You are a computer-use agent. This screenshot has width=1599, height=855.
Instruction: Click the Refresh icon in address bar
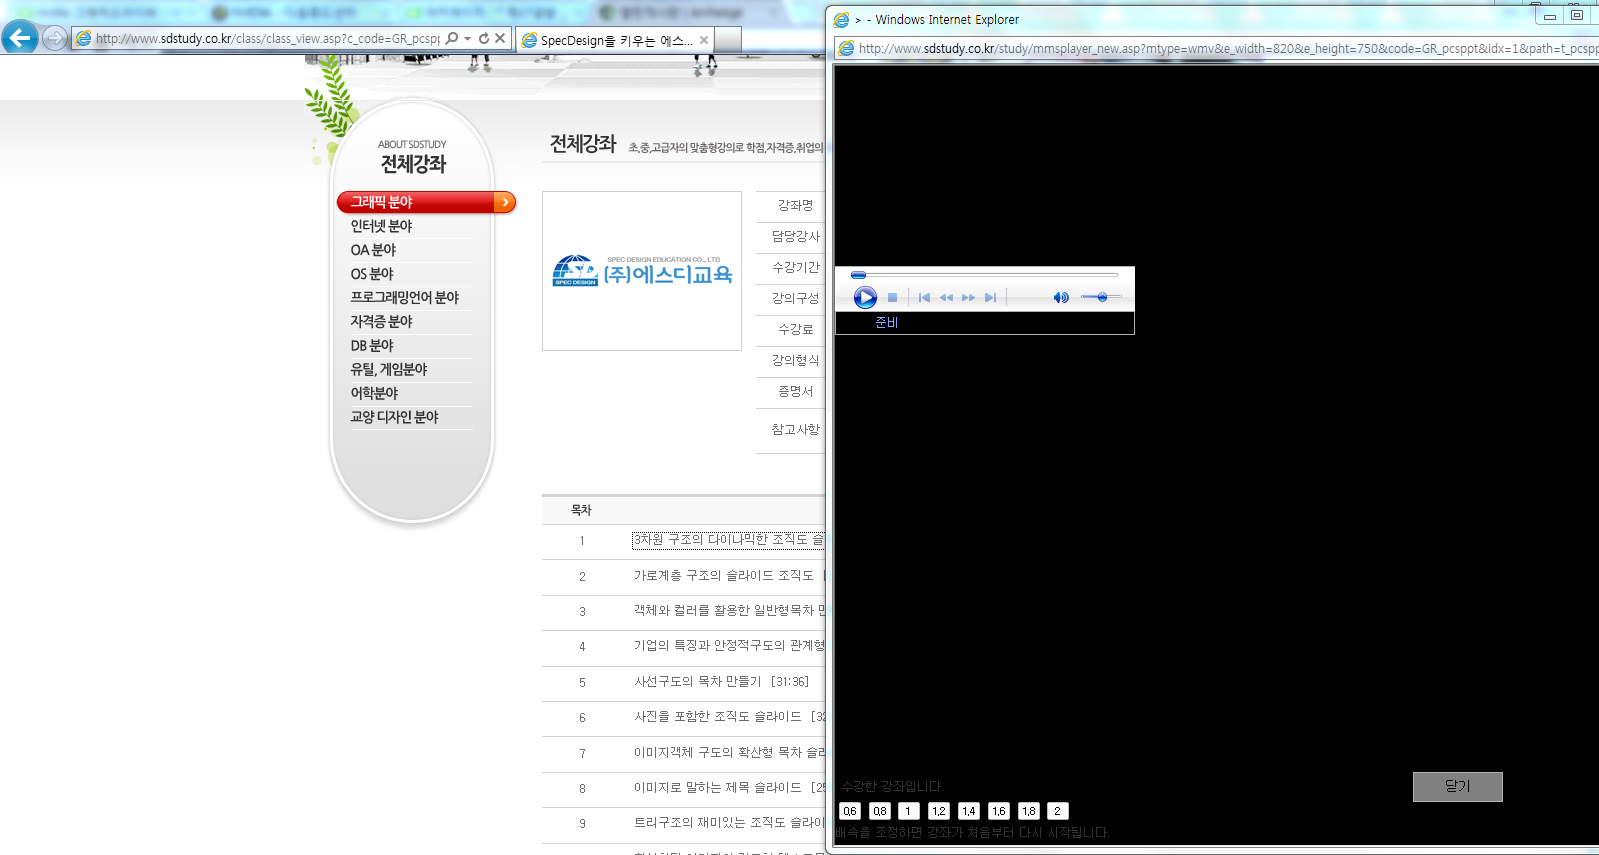[x=484, y=38]
